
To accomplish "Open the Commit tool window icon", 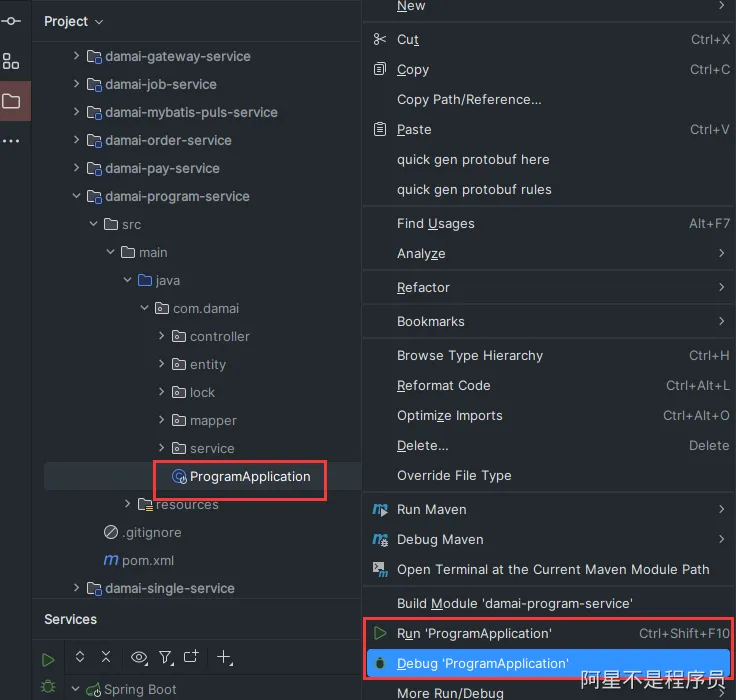I will pos(11,21).
